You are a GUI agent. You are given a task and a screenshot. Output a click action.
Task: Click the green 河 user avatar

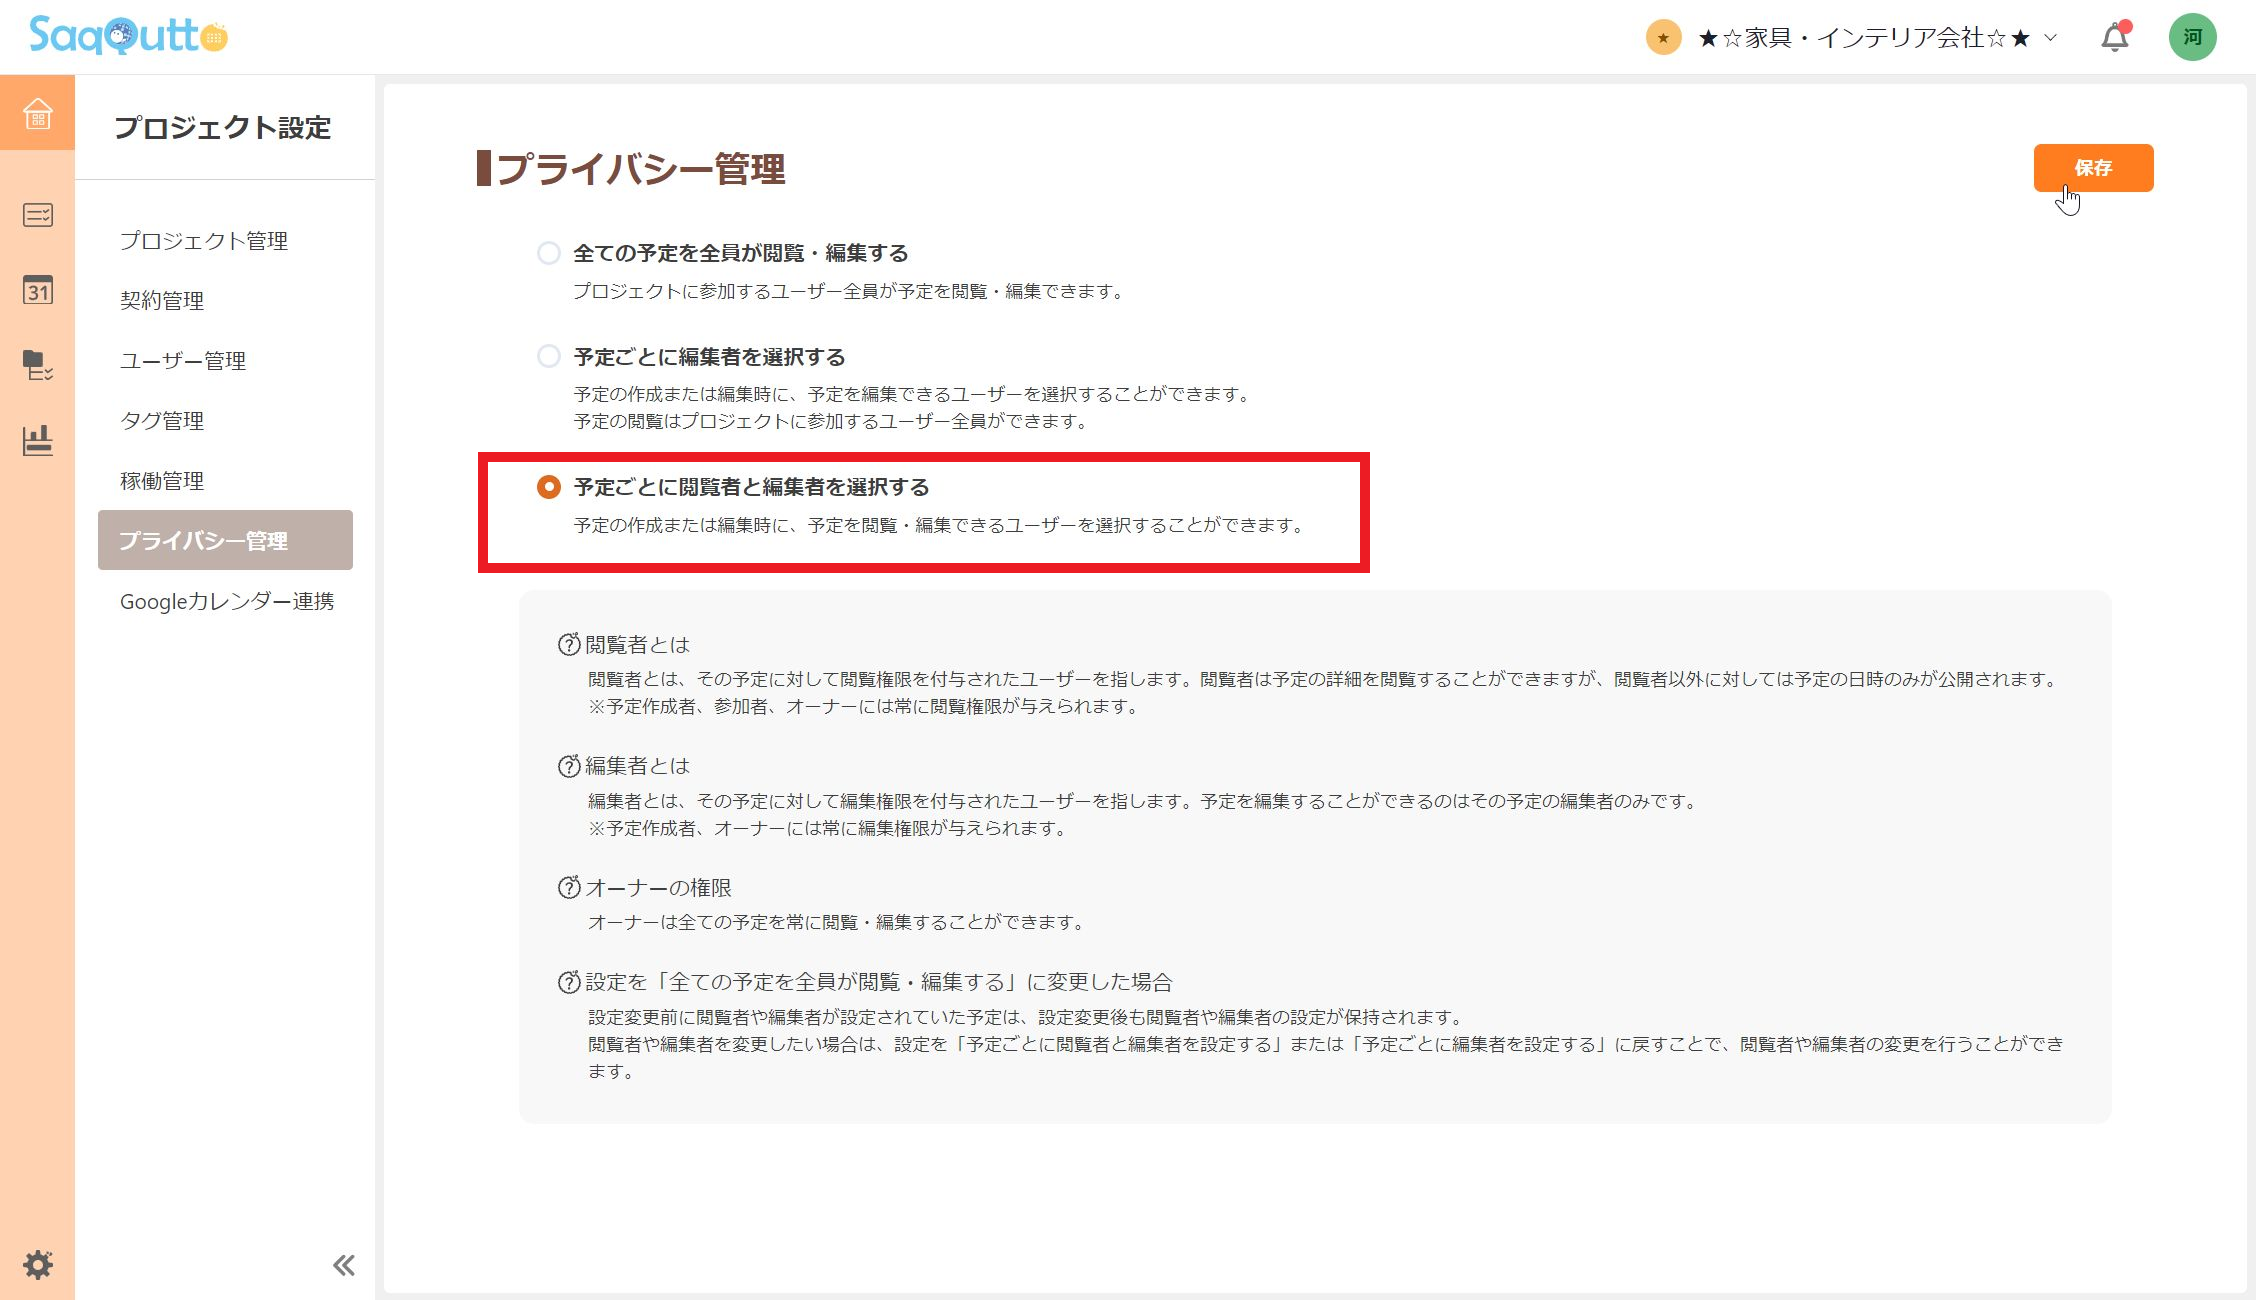click(2192, 36)
